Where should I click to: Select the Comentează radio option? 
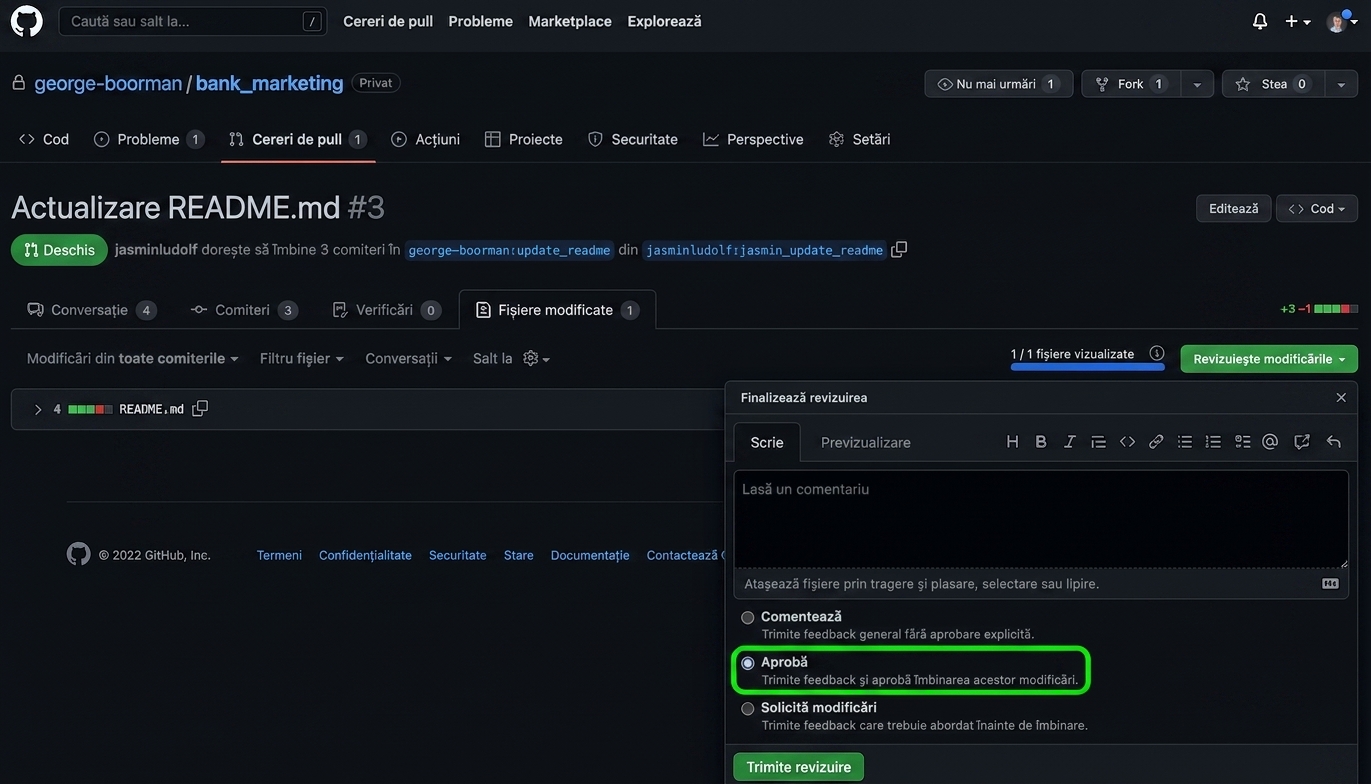[747, 618]
